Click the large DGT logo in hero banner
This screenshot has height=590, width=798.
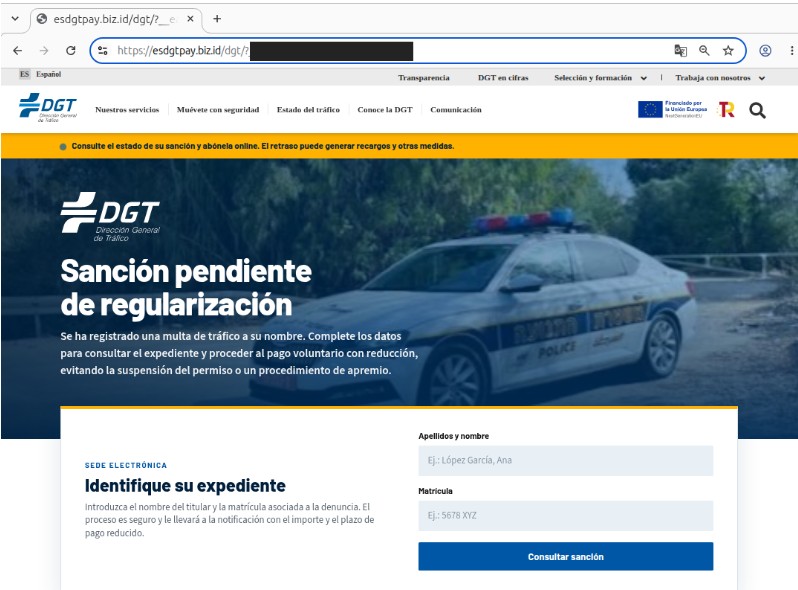click(110, 216)
